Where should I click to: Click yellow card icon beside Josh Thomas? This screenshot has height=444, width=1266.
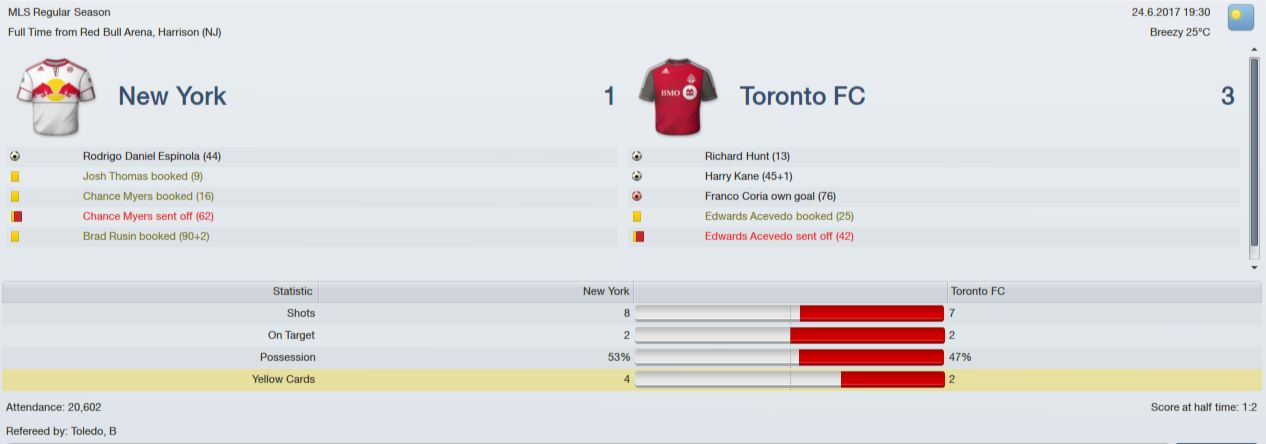click(15, 176)
